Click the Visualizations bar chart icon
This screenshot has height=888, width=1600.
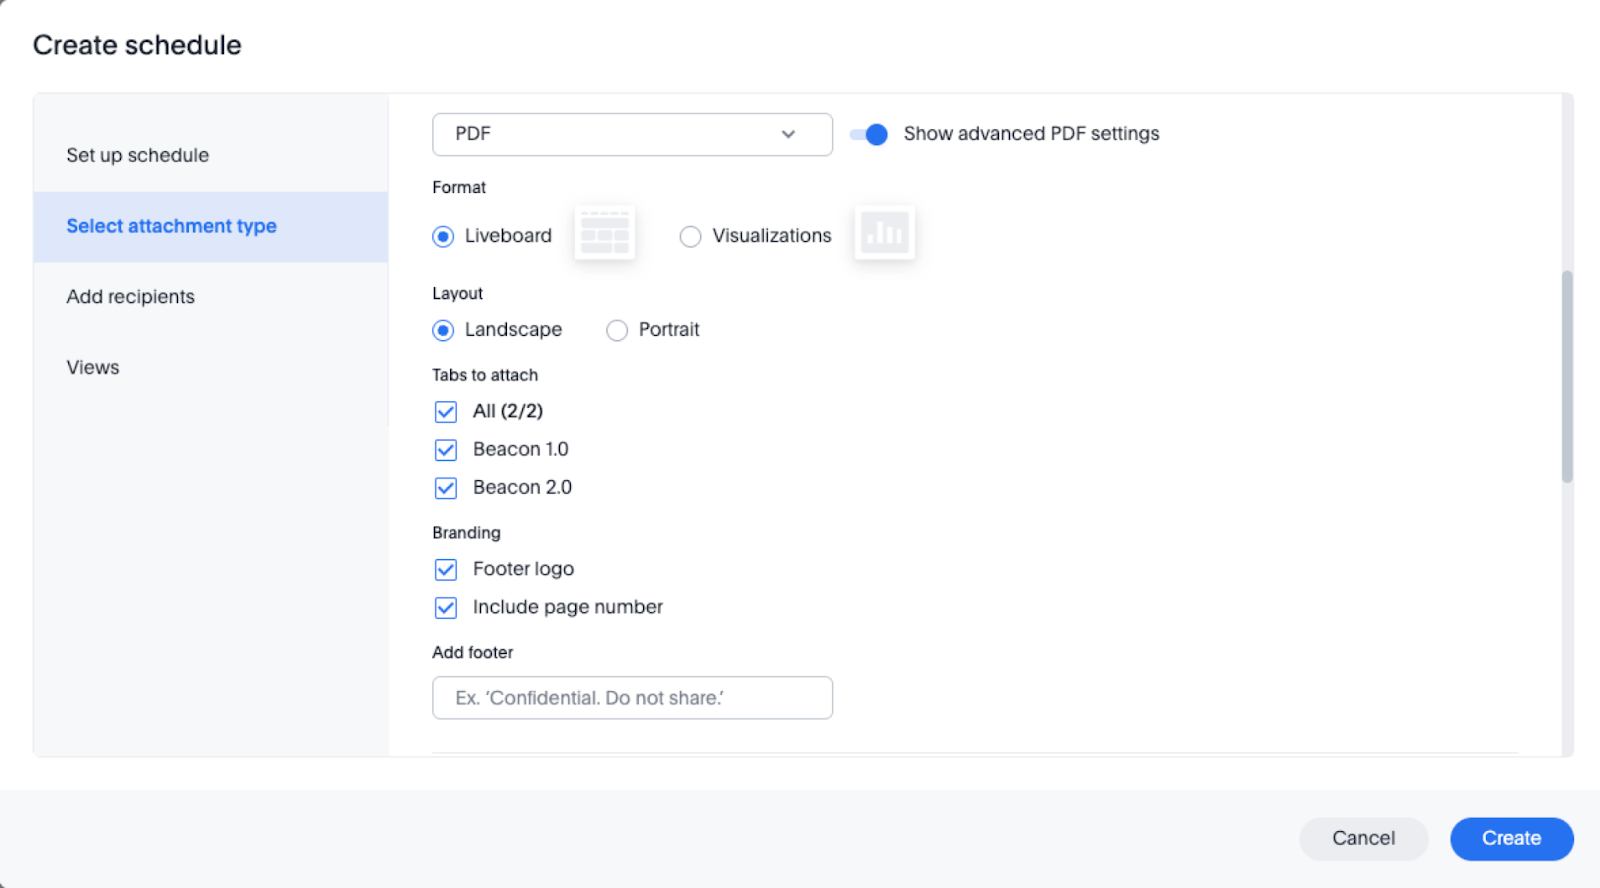(884, 233)
